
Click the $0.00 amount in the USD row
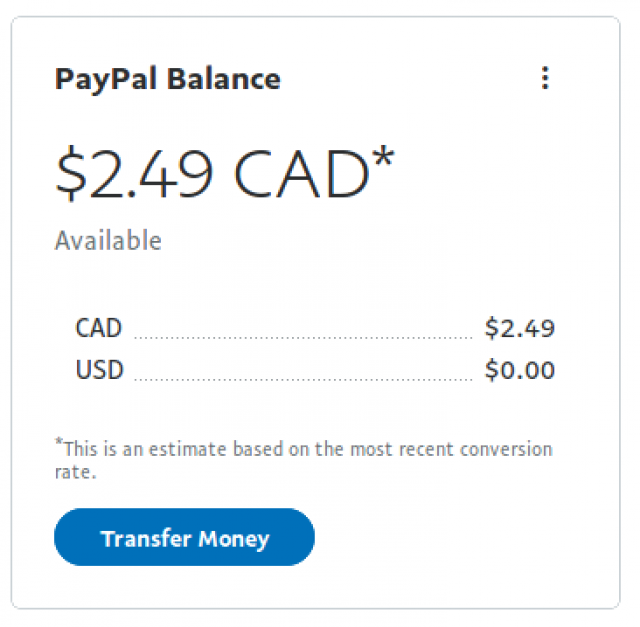point(519,370)
